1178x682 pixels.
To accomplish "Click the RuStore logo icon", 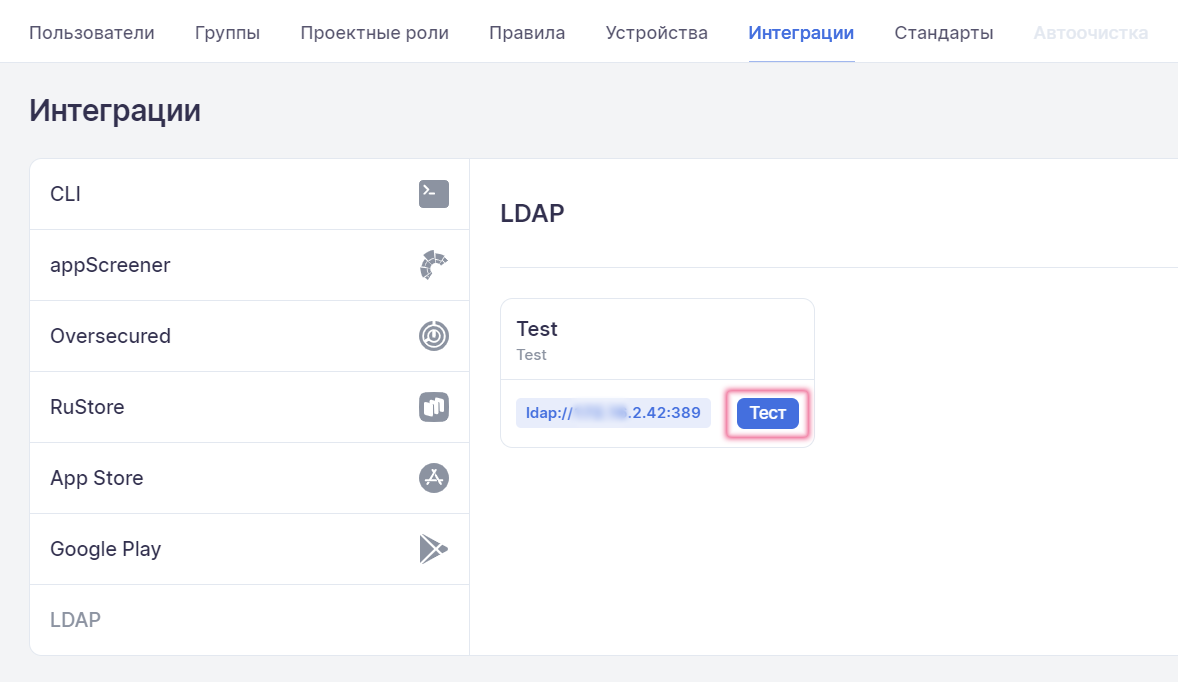I will [x=433, y=407].
